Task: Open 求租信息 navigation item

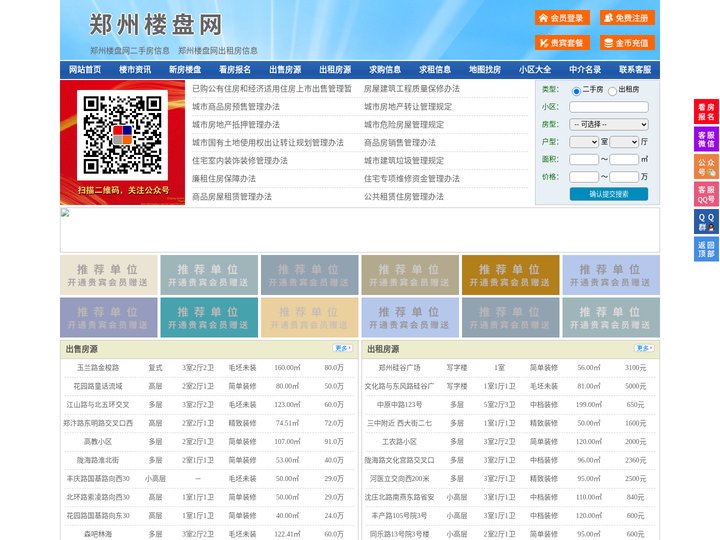Action: tap(435, 70)
